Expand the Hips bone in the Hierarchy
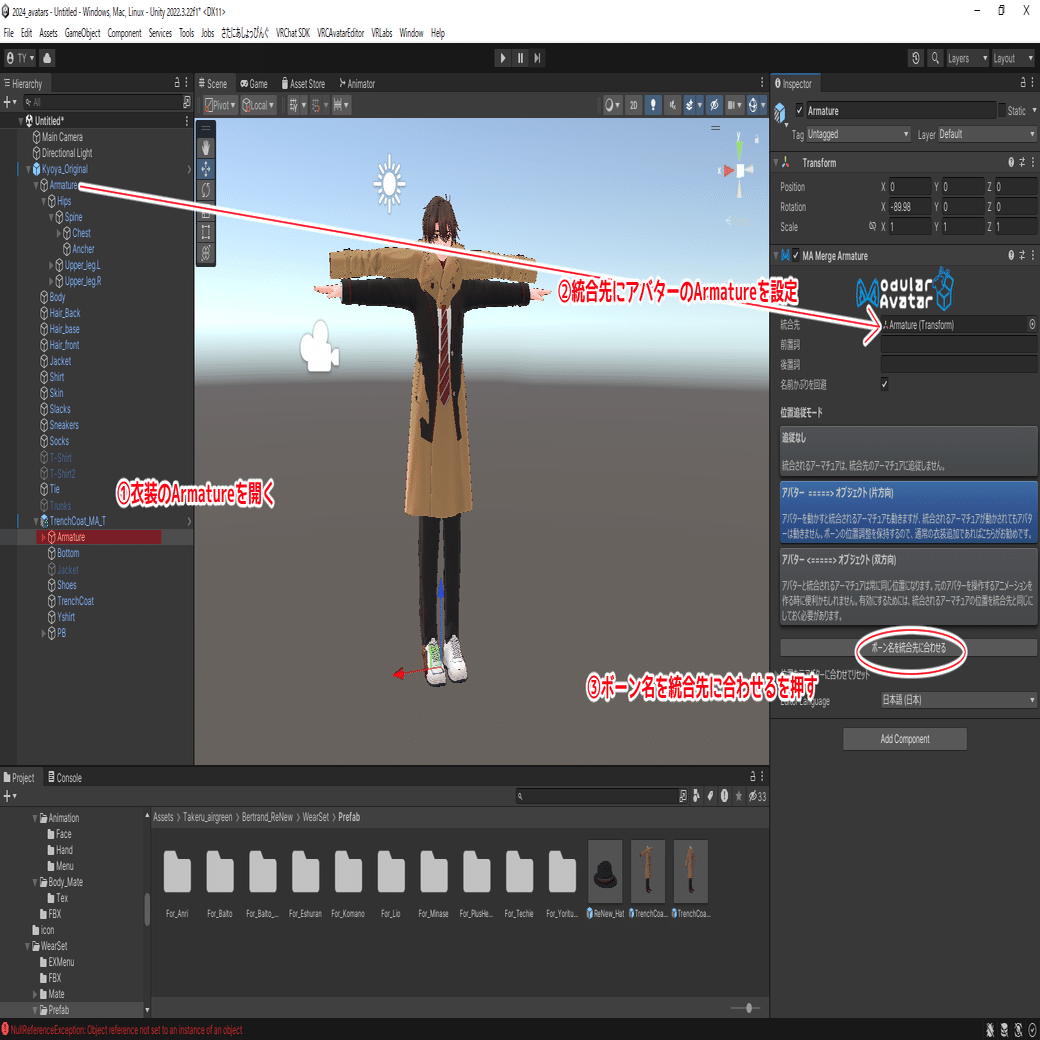1040x1040 pixels. (x=43, y=200)
